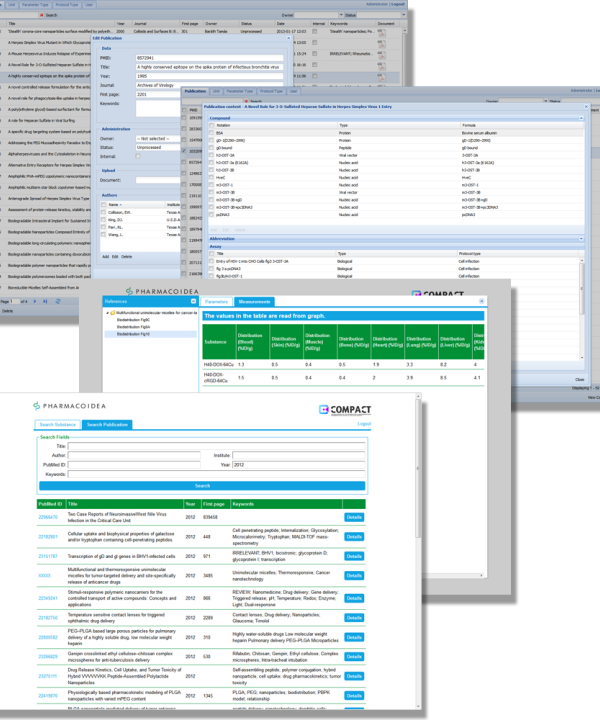Delete the selected author in Edit Publication
Image resolution: width=600 pixels, height=720 pixels.
tap(126, 257)
